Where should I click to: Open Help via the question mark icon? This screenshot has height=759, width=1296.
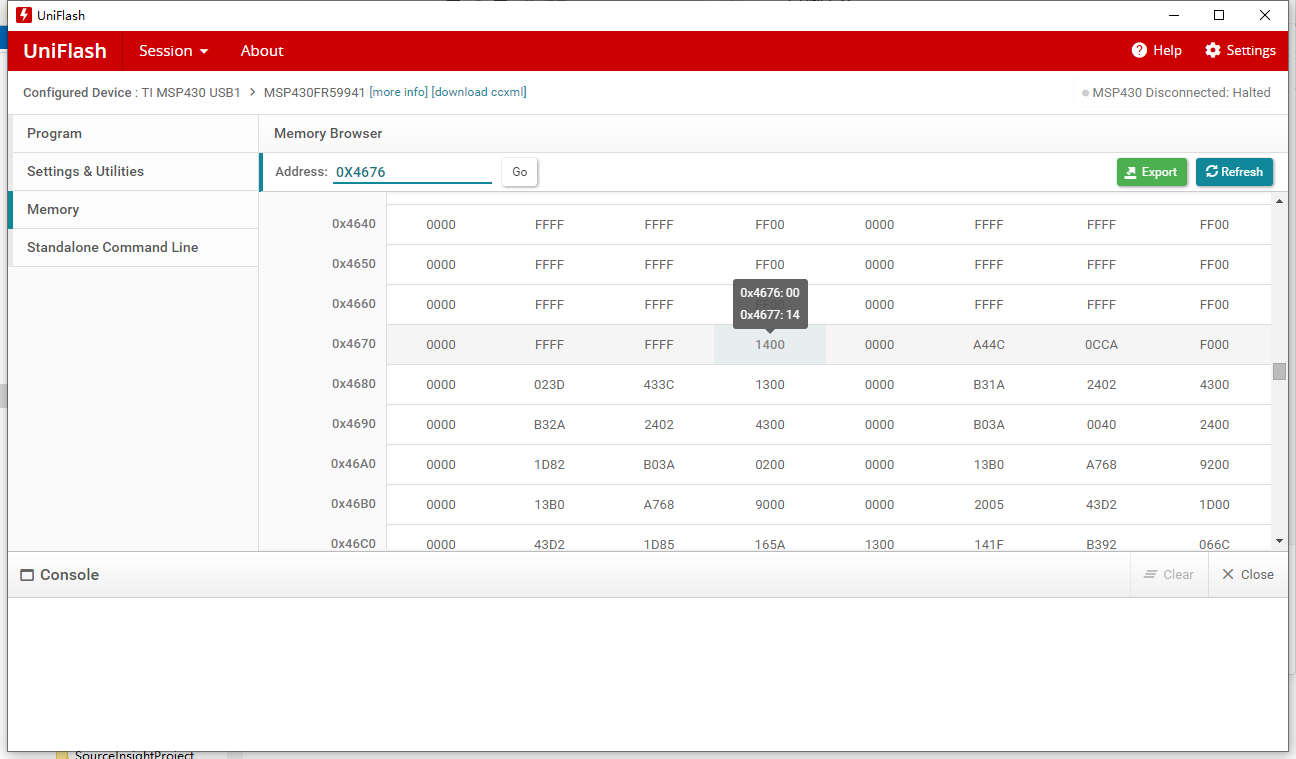point(1139,51)
